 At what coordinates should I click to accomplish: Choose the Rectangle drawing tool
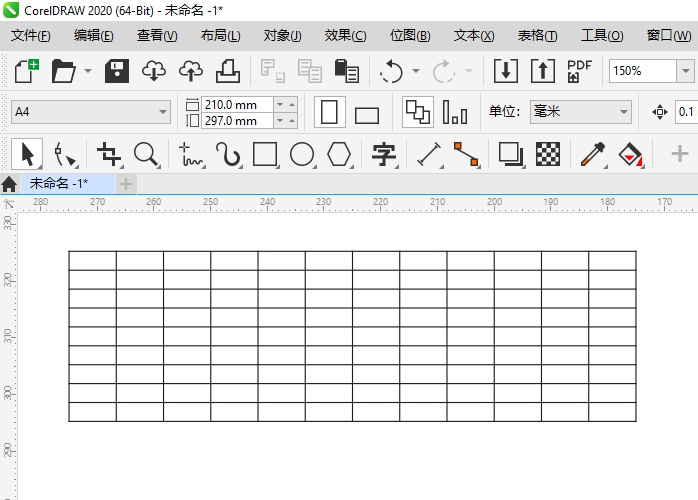coord(265,154)
